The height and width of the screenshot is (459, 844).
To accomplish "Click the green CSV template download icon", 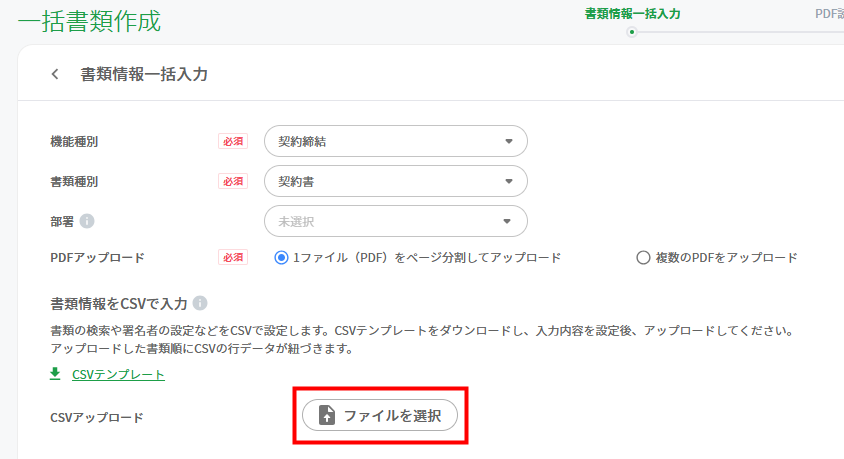I will (55, 373).
